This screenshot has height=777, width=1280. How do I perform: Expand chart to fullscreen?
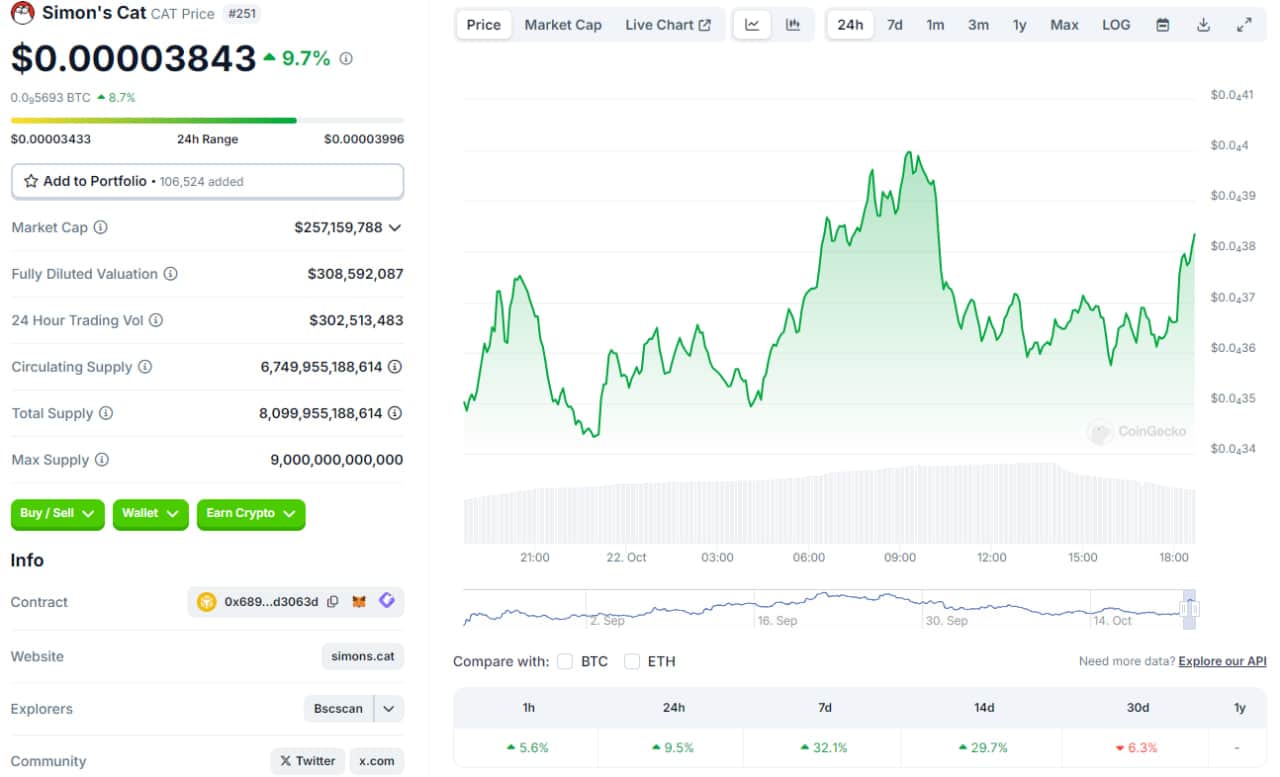point(1244,25)
